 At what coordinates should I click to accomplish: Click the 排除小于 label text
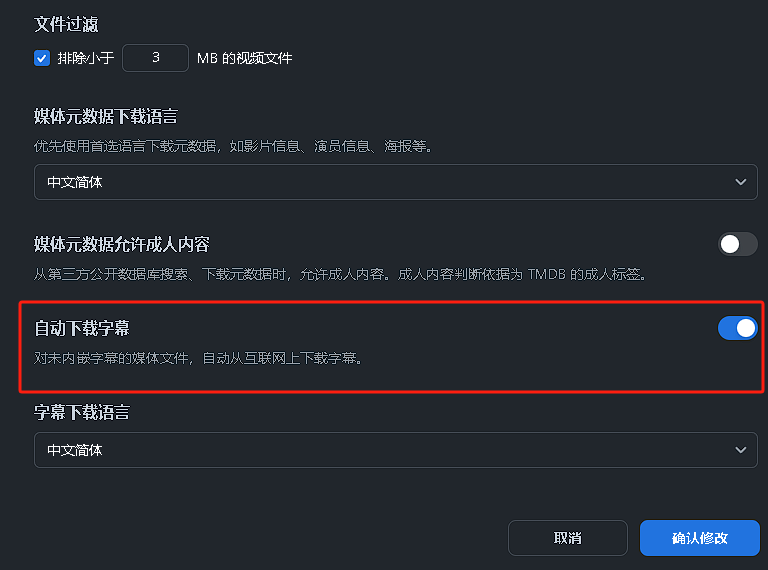tap(85, 58)
